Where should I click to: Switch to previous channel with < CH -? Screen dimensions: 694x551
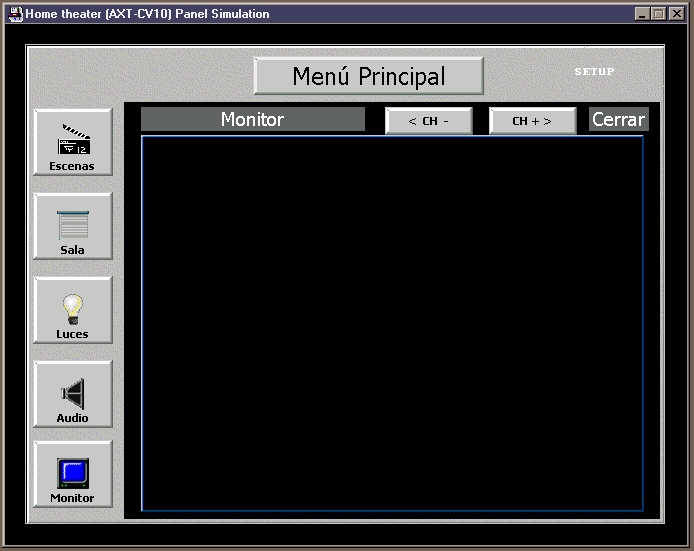pyautogui.click(x=428, y=121)
